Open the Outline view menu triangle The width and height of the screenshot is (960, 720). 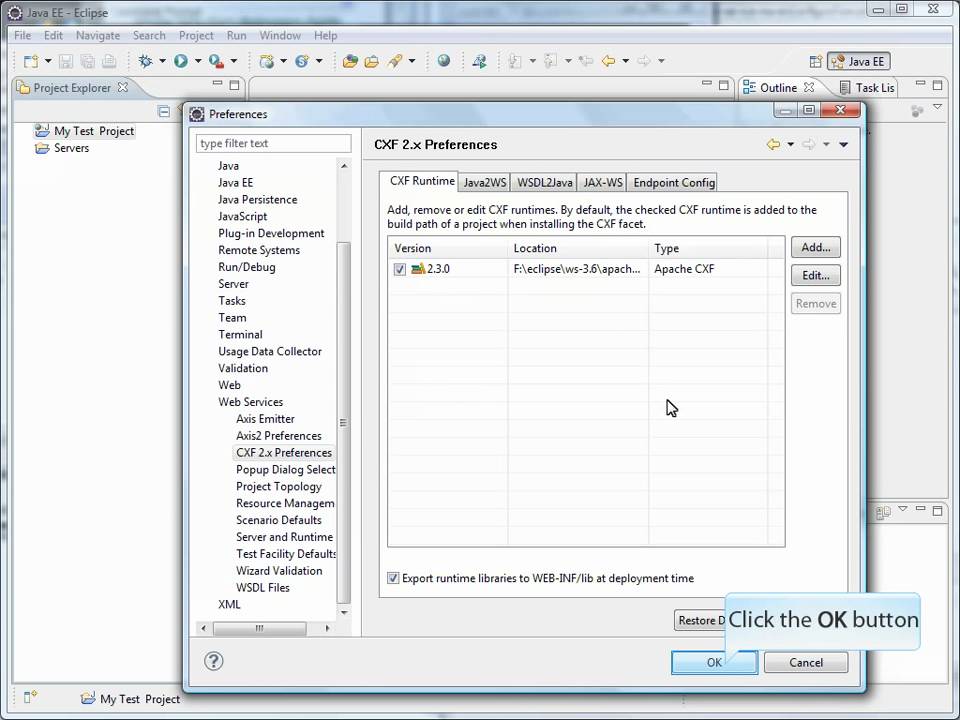[x=937, y=107]
